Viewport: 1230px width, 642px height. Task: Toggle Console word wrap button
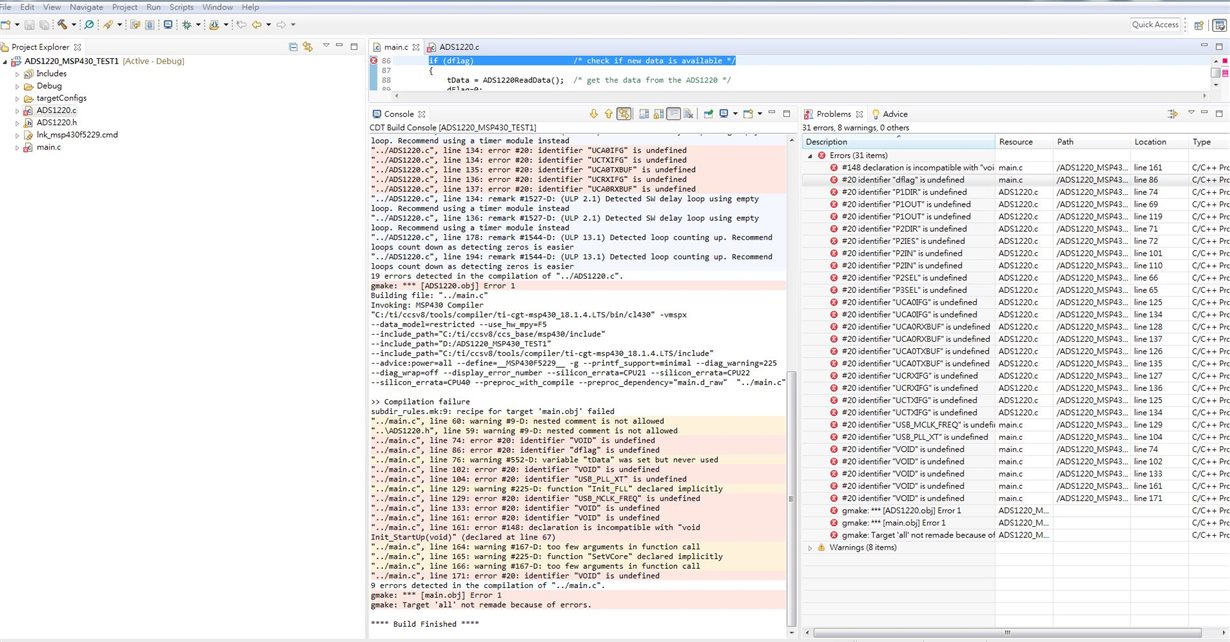(x=674, y=114)
